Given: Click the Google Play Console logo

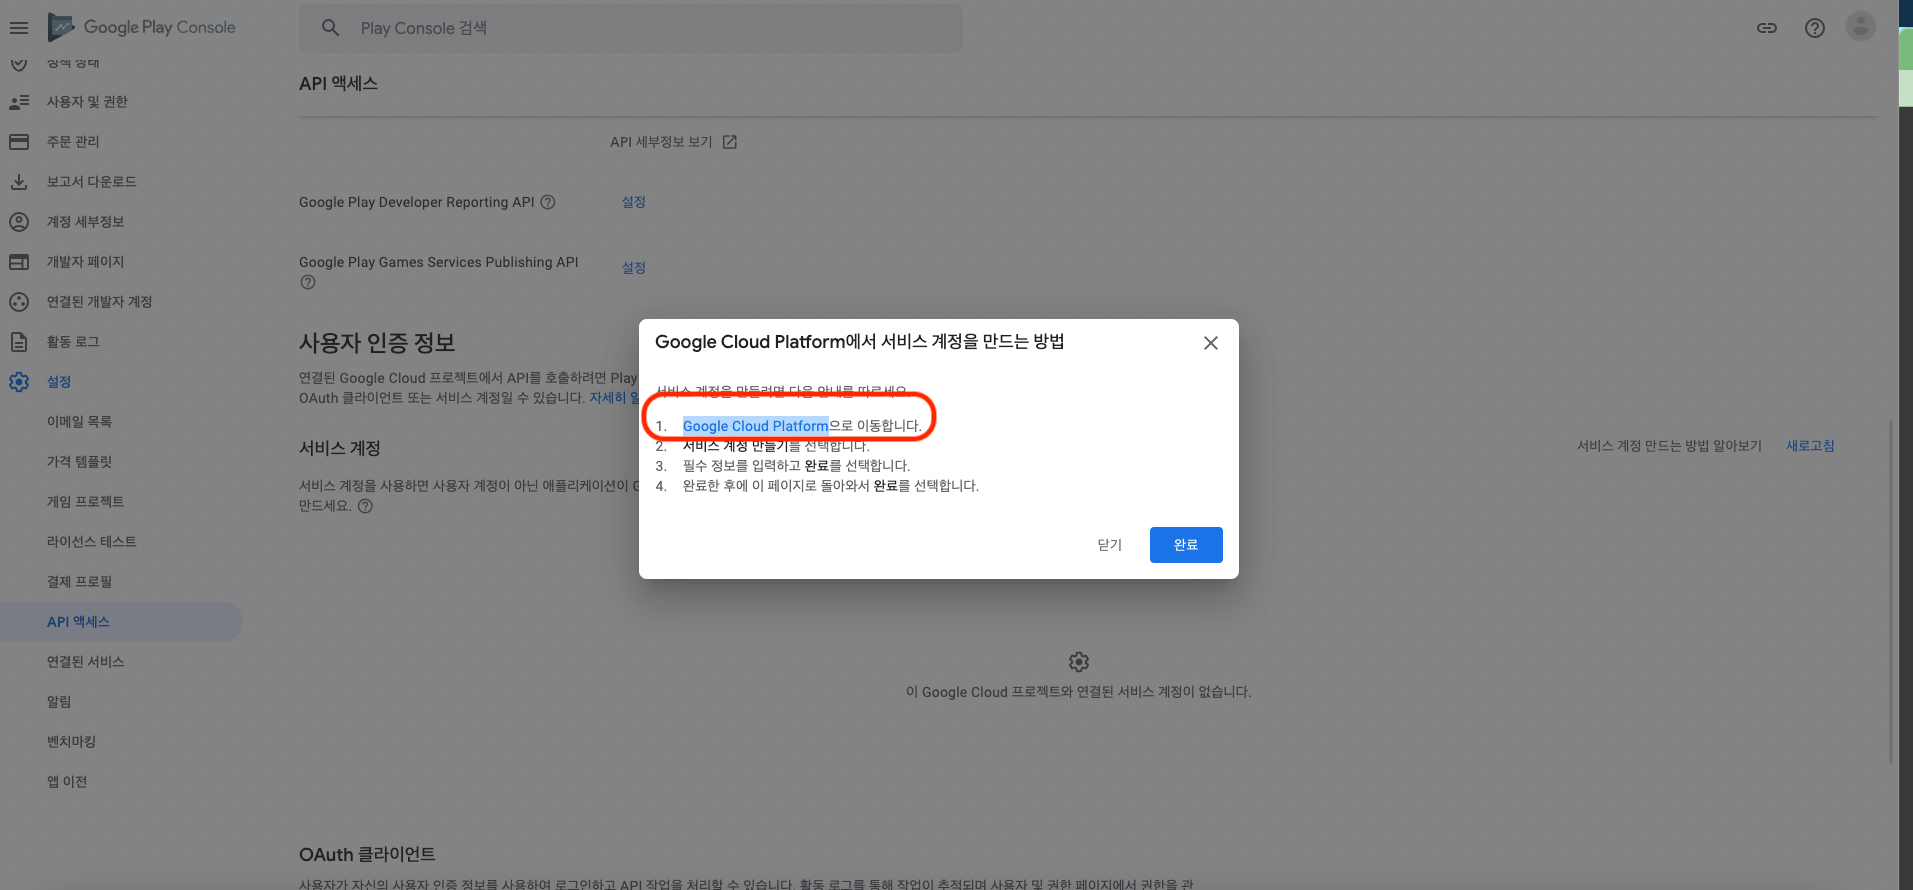Looking at the screenshot, I should (142, 28).
